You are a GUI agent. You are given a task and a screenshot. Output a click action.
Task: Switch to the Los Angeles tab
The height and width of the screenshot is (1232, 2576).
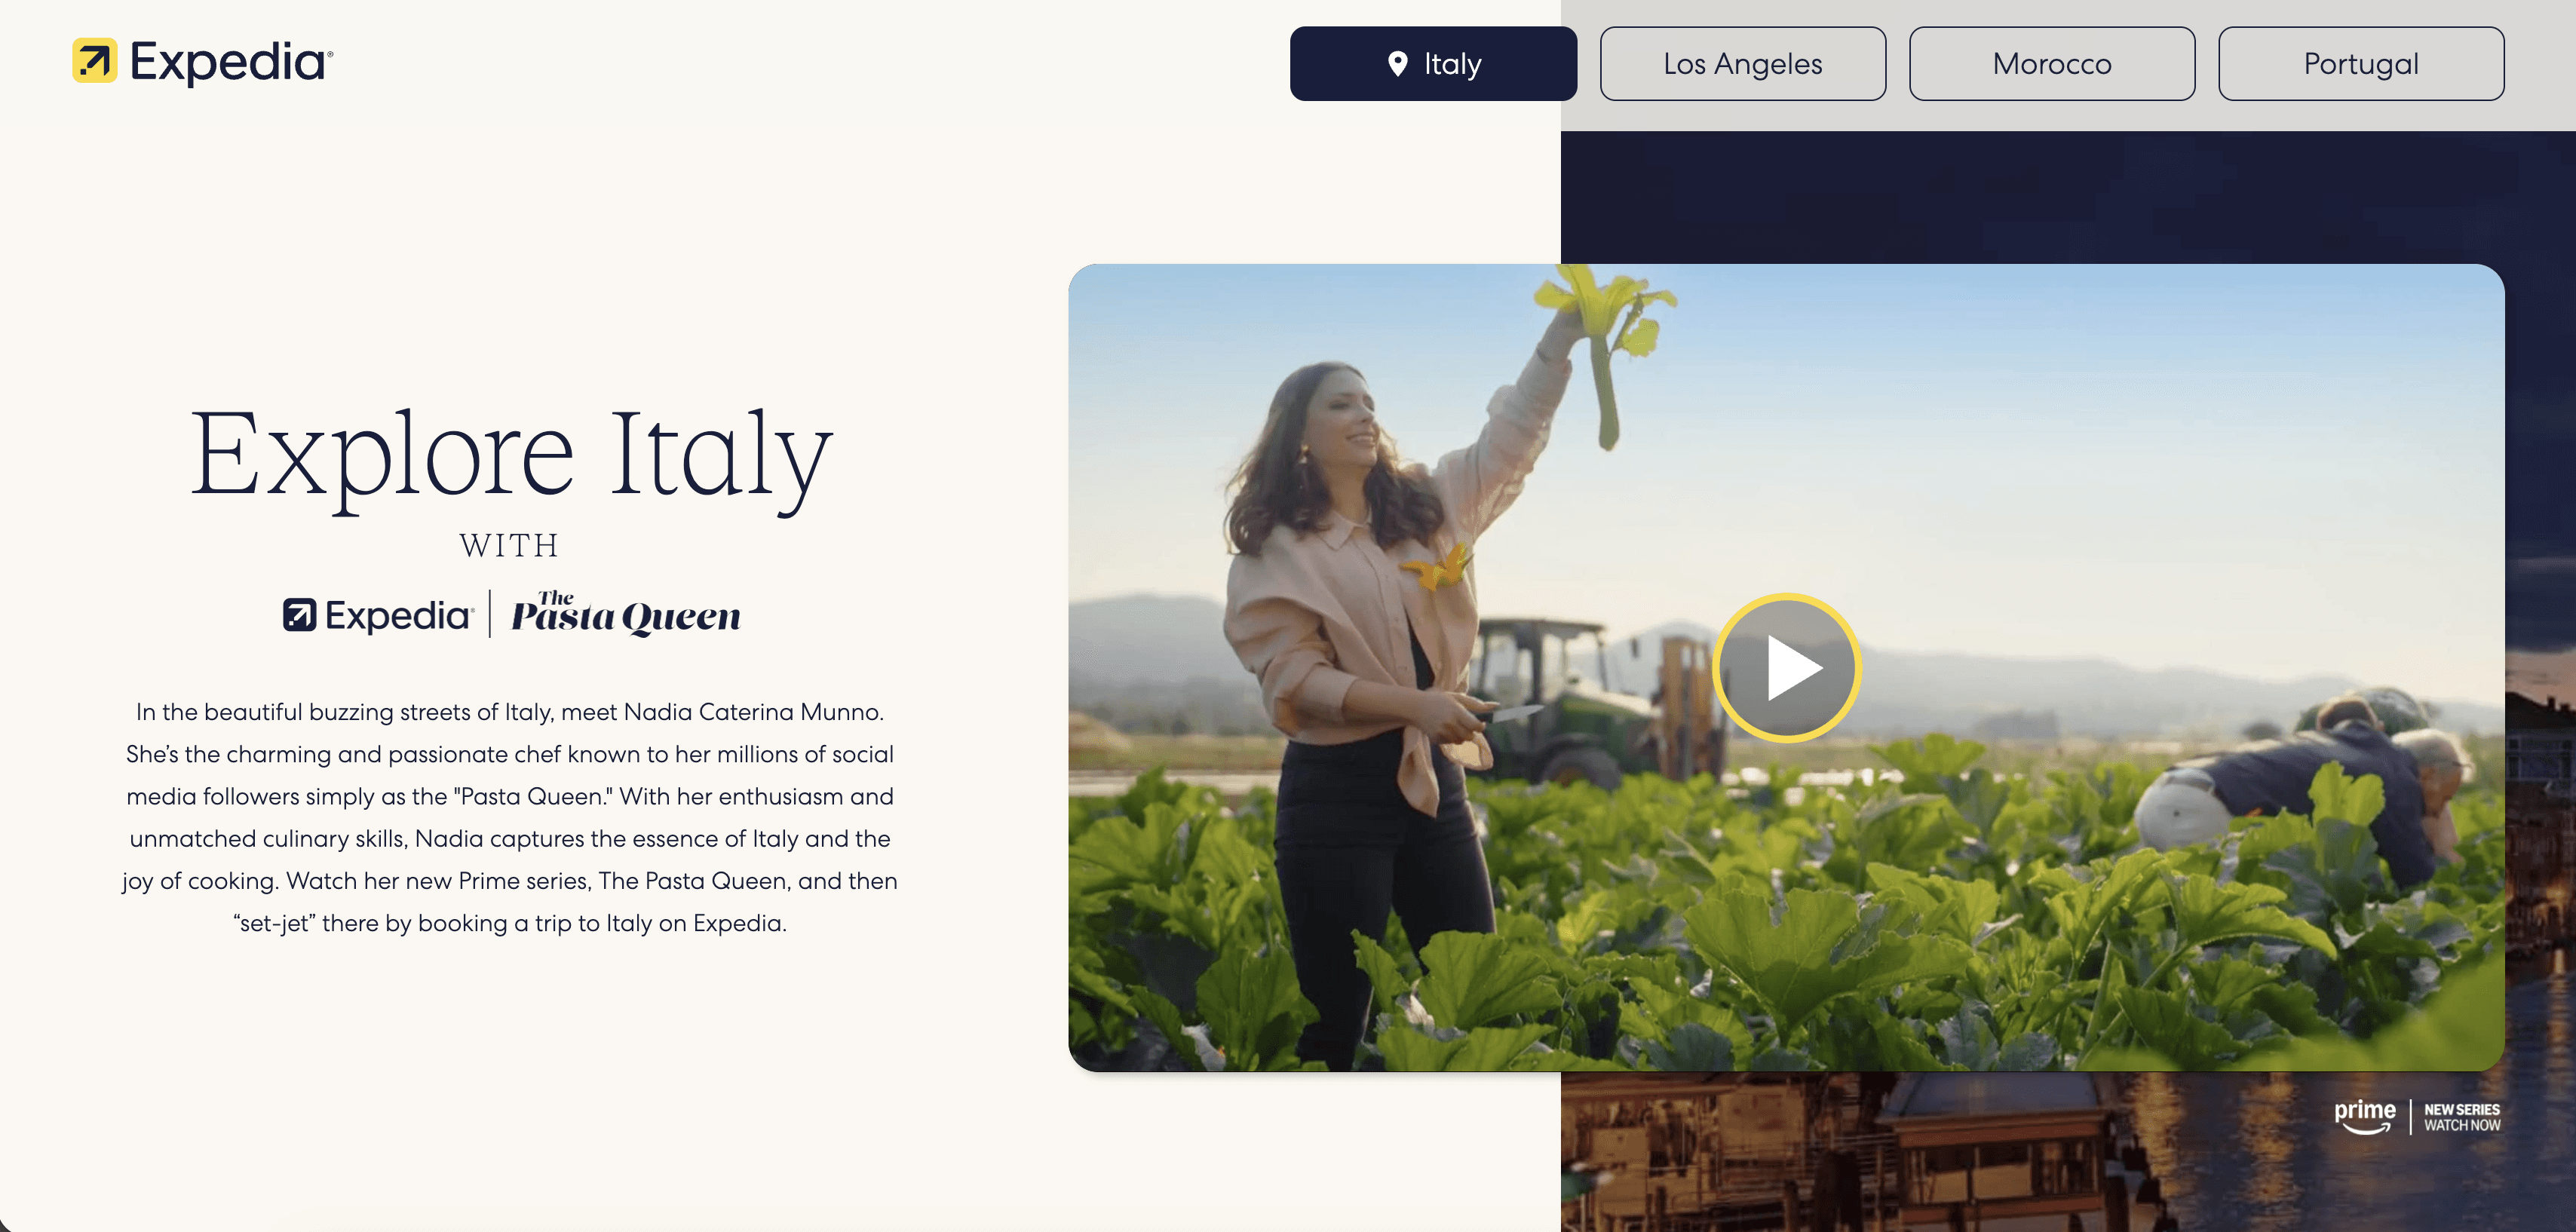[x=1742, y=64]
